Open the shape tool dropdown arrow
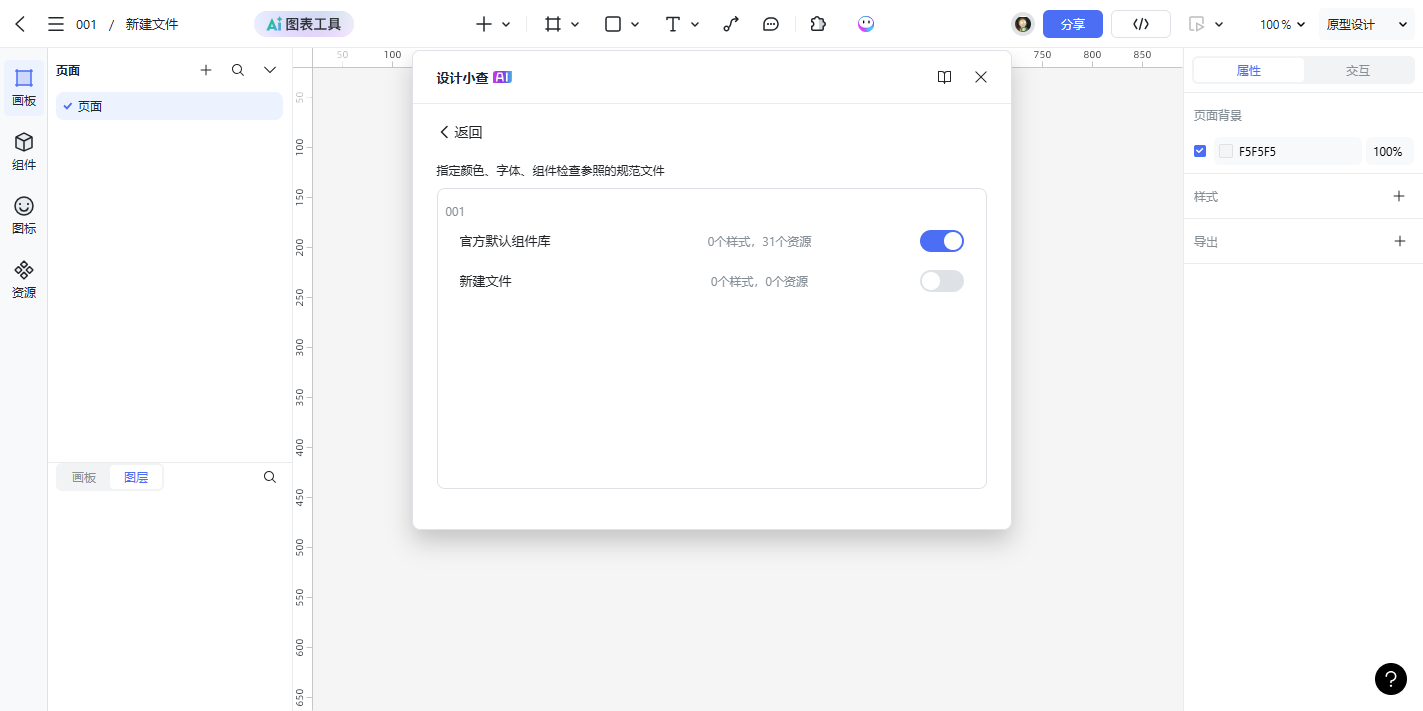This screenshot has width=1423, height=711. 637,23
